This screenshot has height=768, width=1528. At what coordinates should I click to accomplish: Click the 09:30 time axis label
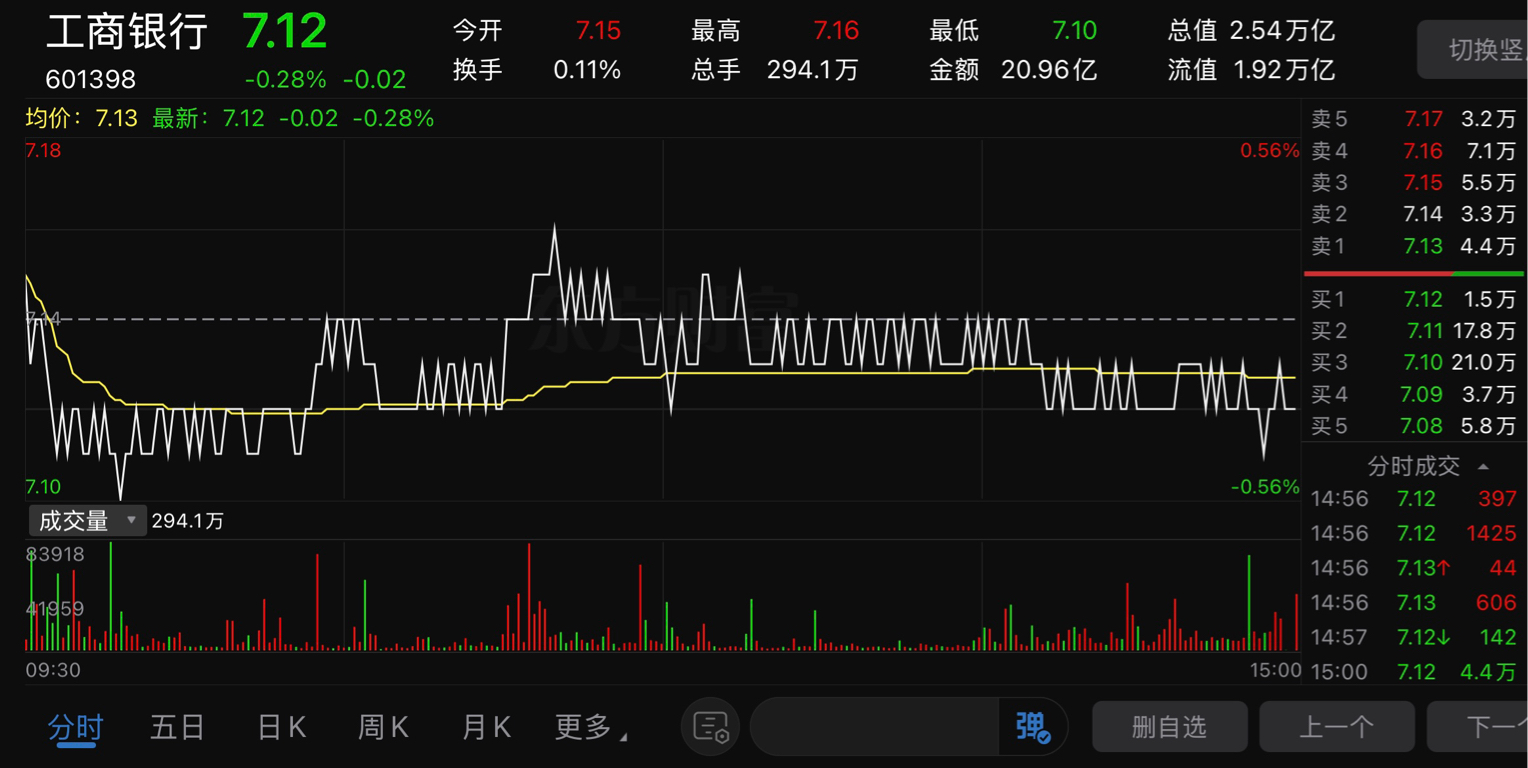tap(53, 670)
